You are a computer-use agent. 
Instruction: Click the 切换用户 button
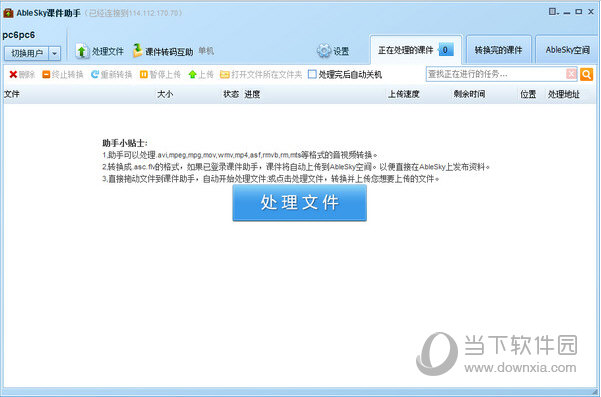point(26,53)
